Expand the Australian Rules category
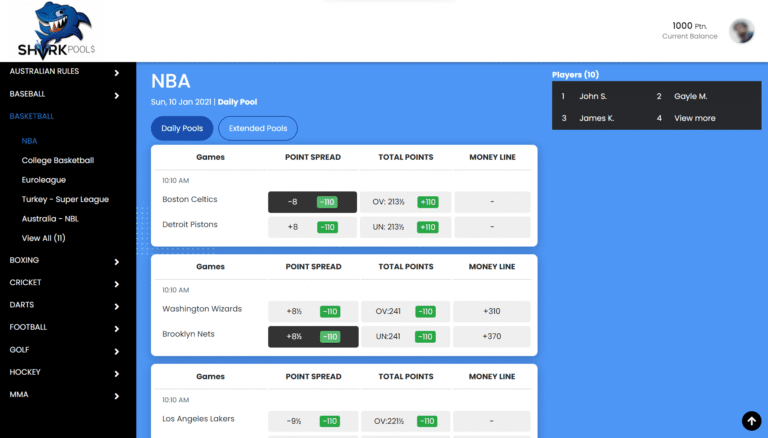This screenshot has width=768, height=438. pyautogui.click(x=116, y=72)
